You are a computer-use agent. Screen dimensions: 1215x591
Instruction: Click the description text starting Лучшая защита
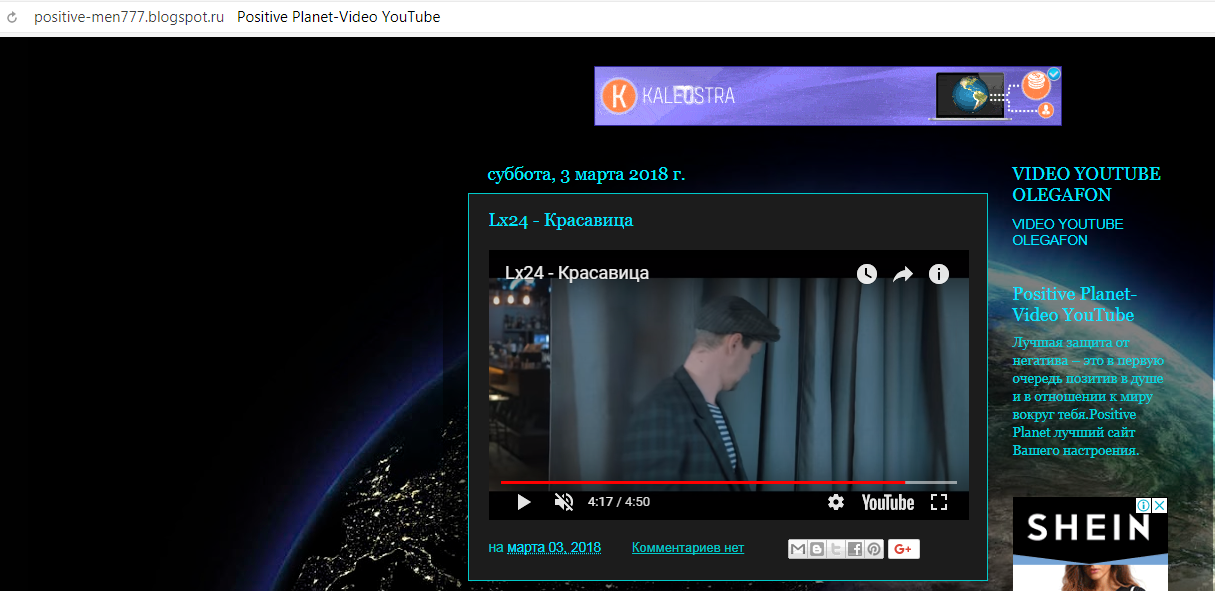coord(1088,396)
